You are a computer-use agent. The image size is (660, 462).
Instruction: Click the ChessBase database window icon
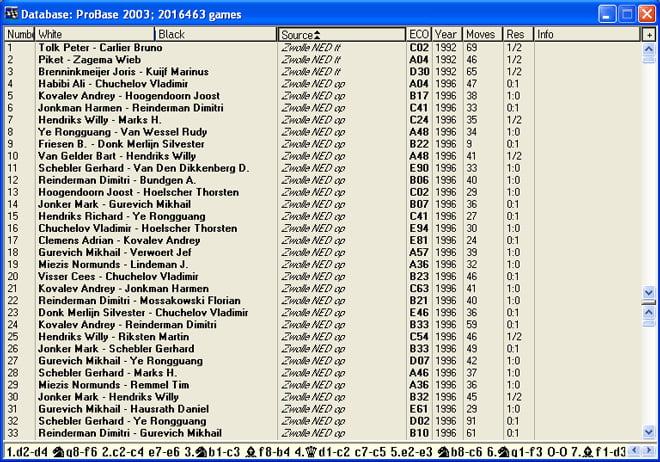point(12,13)
